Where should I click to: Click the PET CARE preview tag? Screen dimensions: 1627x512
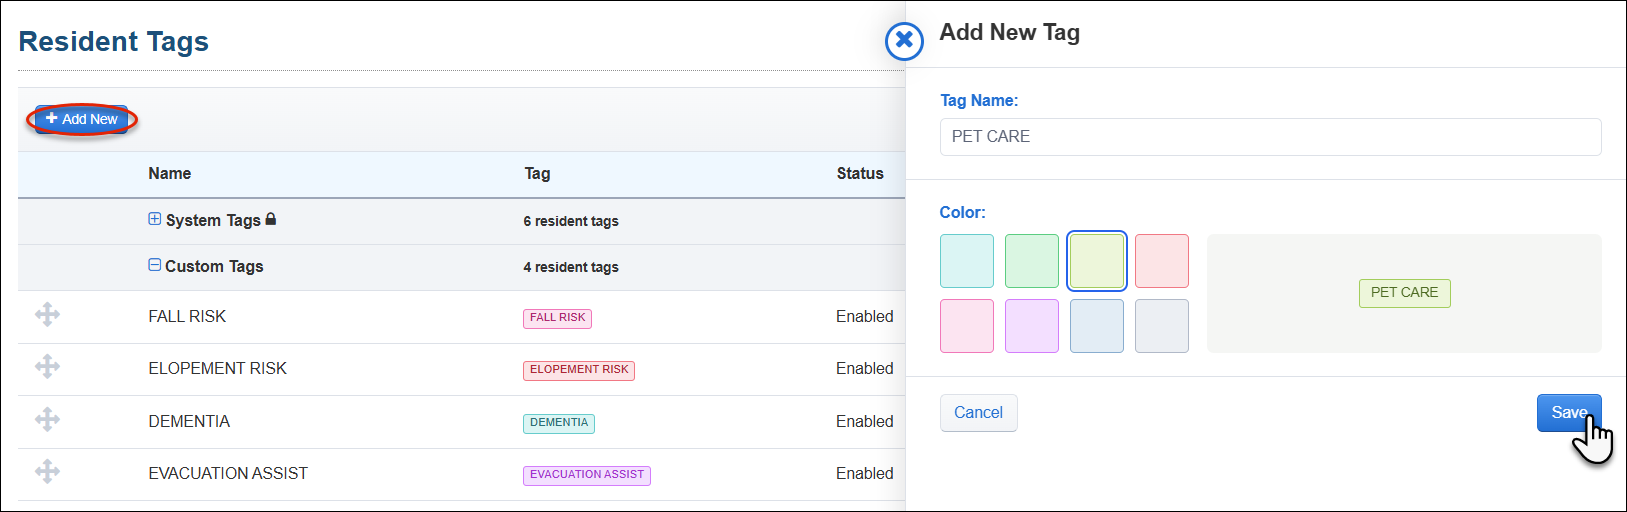(1404, 293)
